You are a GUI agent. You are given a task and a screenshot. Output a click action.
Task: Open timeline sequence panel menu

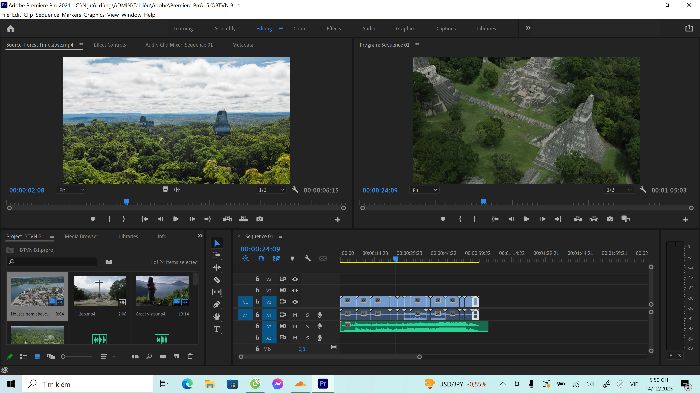click(x=280, y=236)
